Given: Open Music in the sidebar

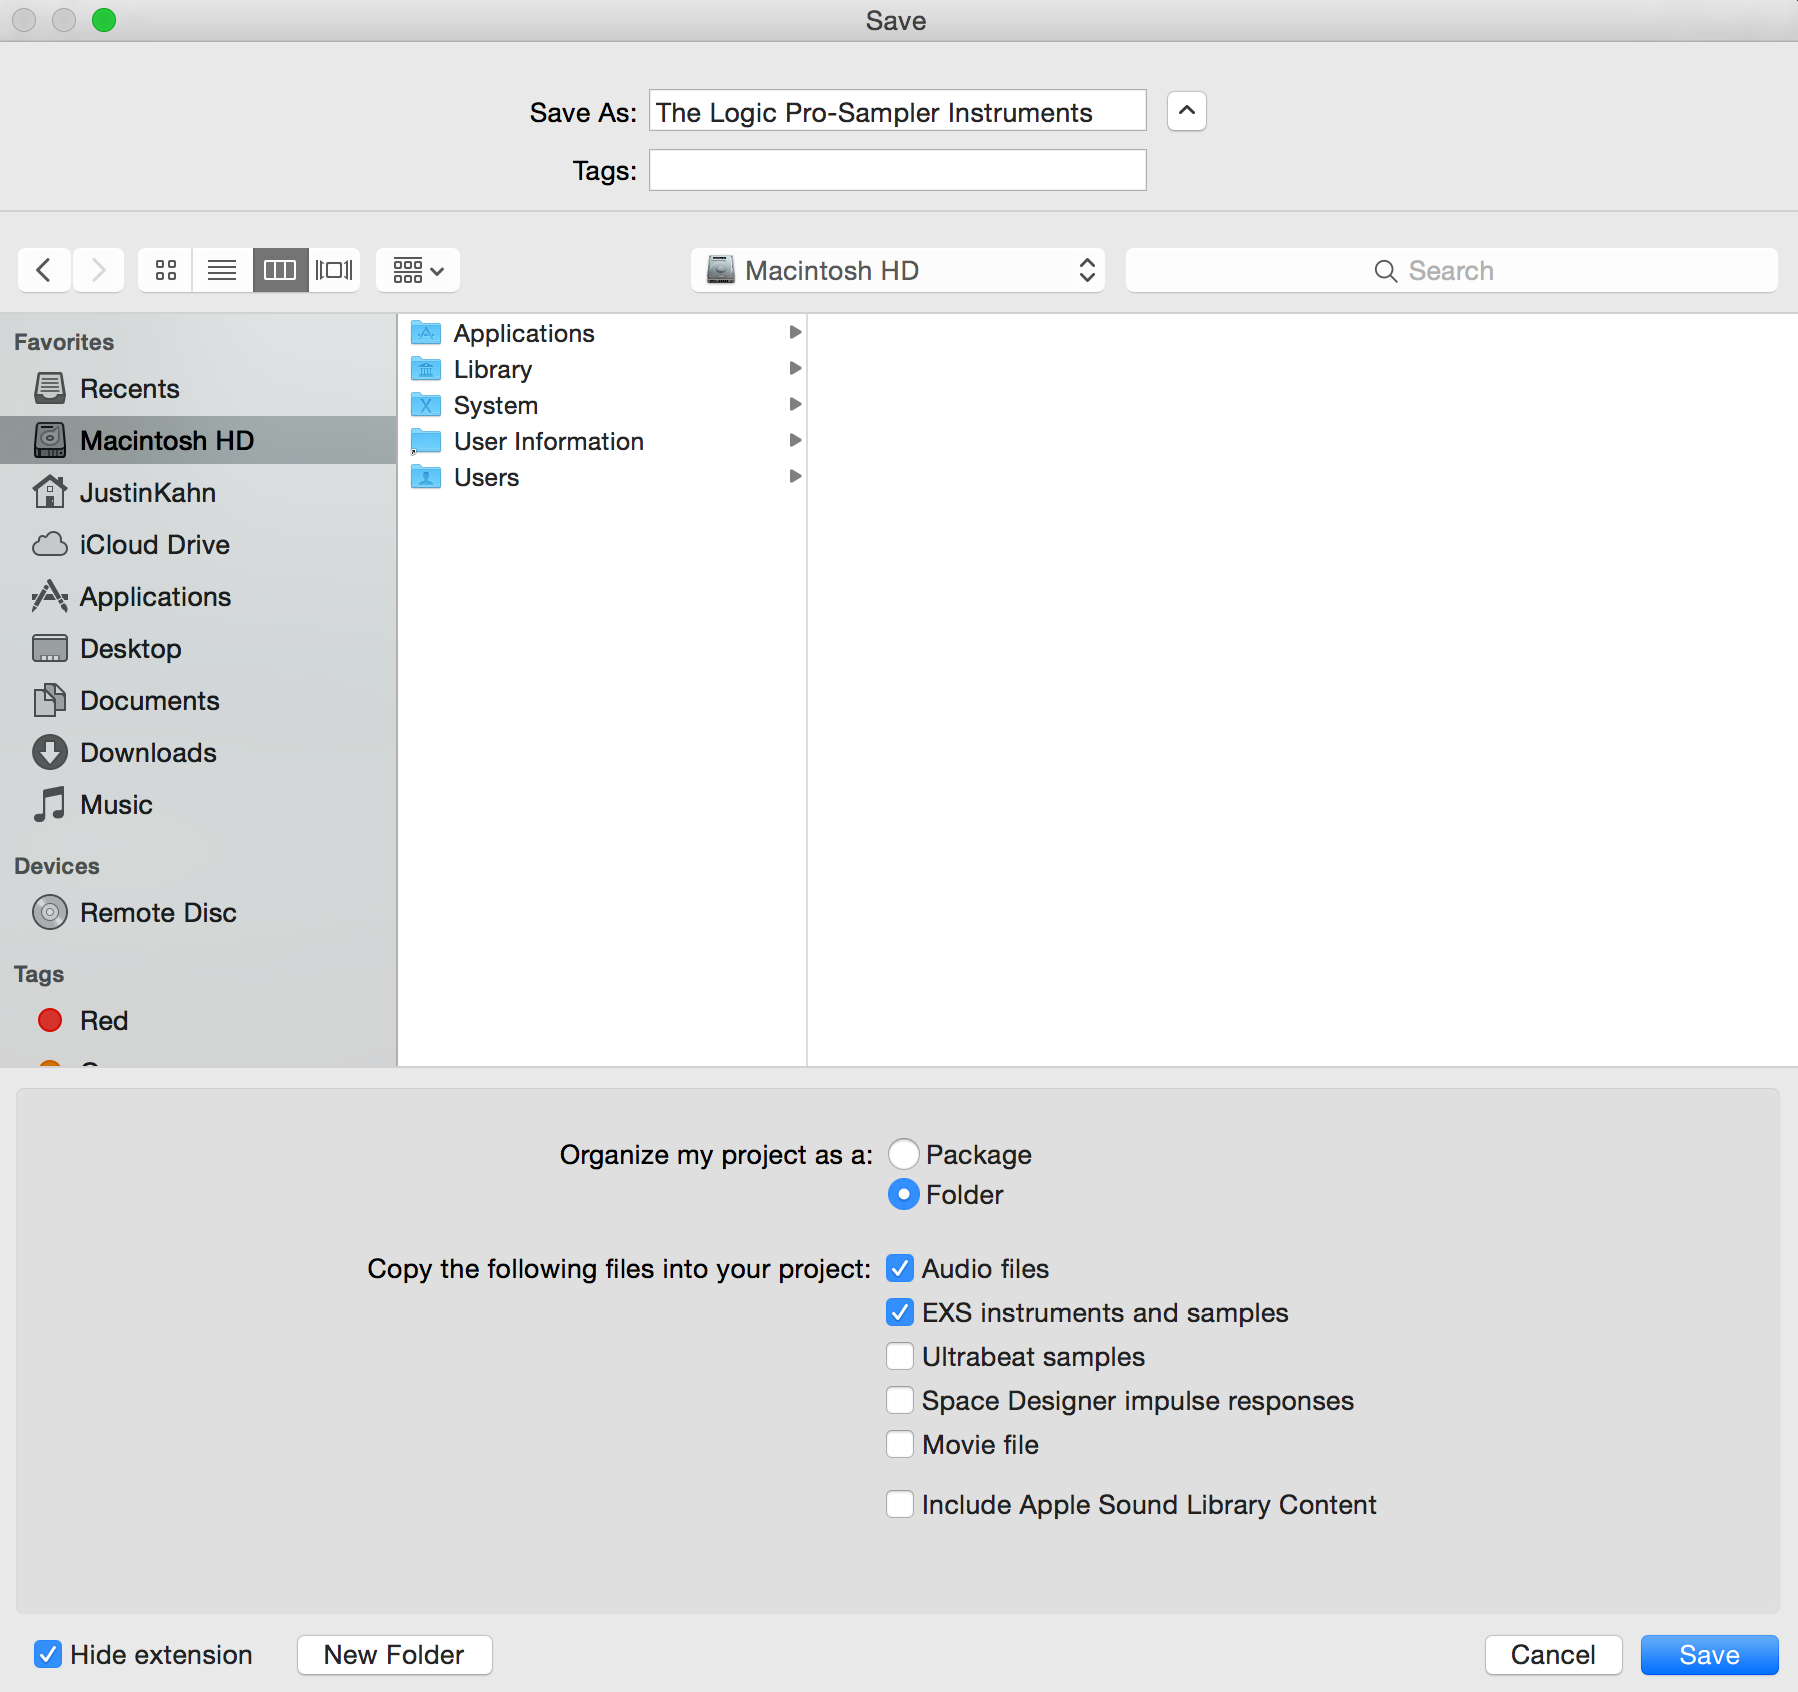Looking at the screenshot, I should (x=198, y=804).
